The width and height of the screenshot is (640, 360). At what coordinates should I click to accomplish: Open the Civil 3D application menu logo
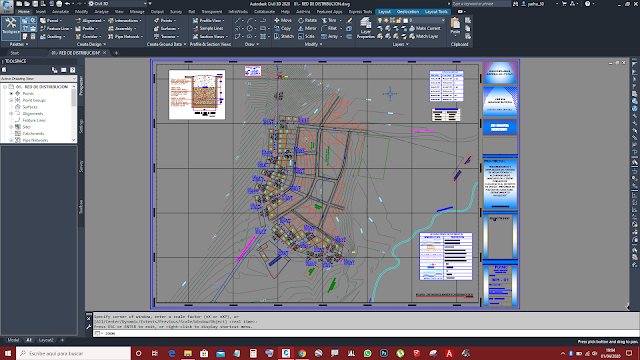pyautogui.click(x=7, y=6)
